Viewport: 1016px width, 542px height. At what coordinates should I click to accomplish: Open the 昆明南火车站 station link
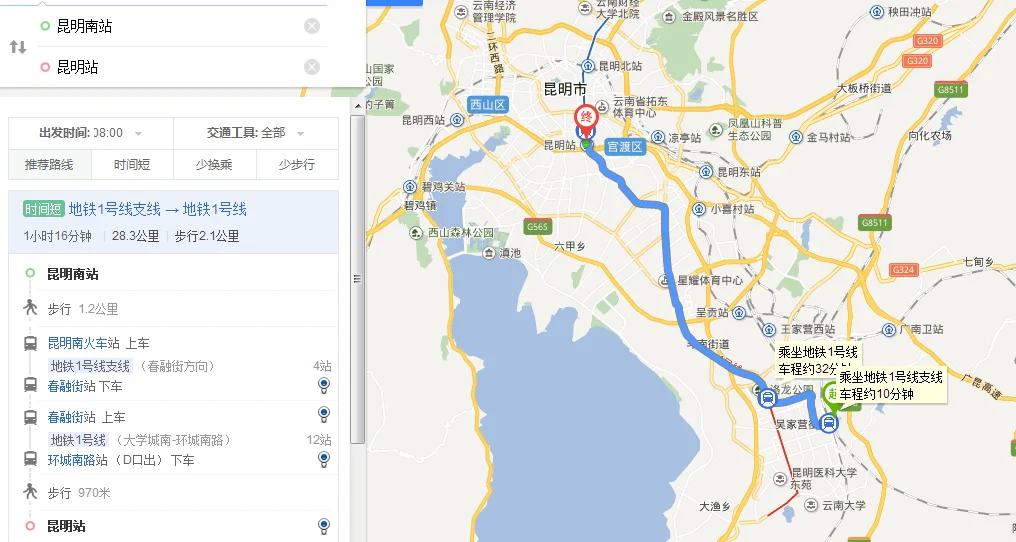(x=84, y=343)
